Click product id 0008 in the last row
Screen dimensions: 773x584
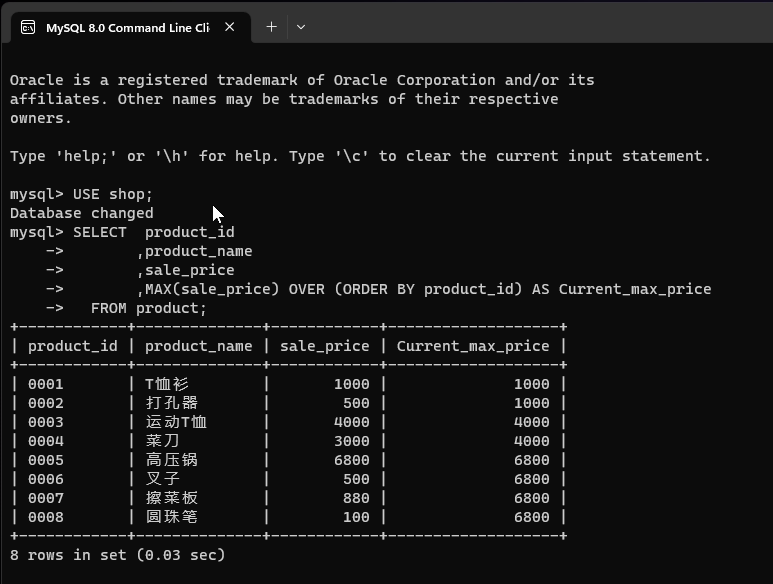[x=46, y=517]
